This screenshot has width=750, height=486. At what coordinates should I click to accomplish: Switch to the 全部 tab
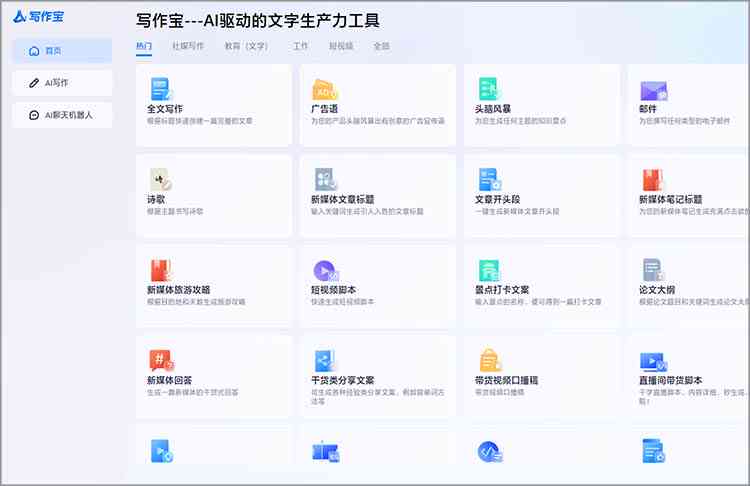381,46
